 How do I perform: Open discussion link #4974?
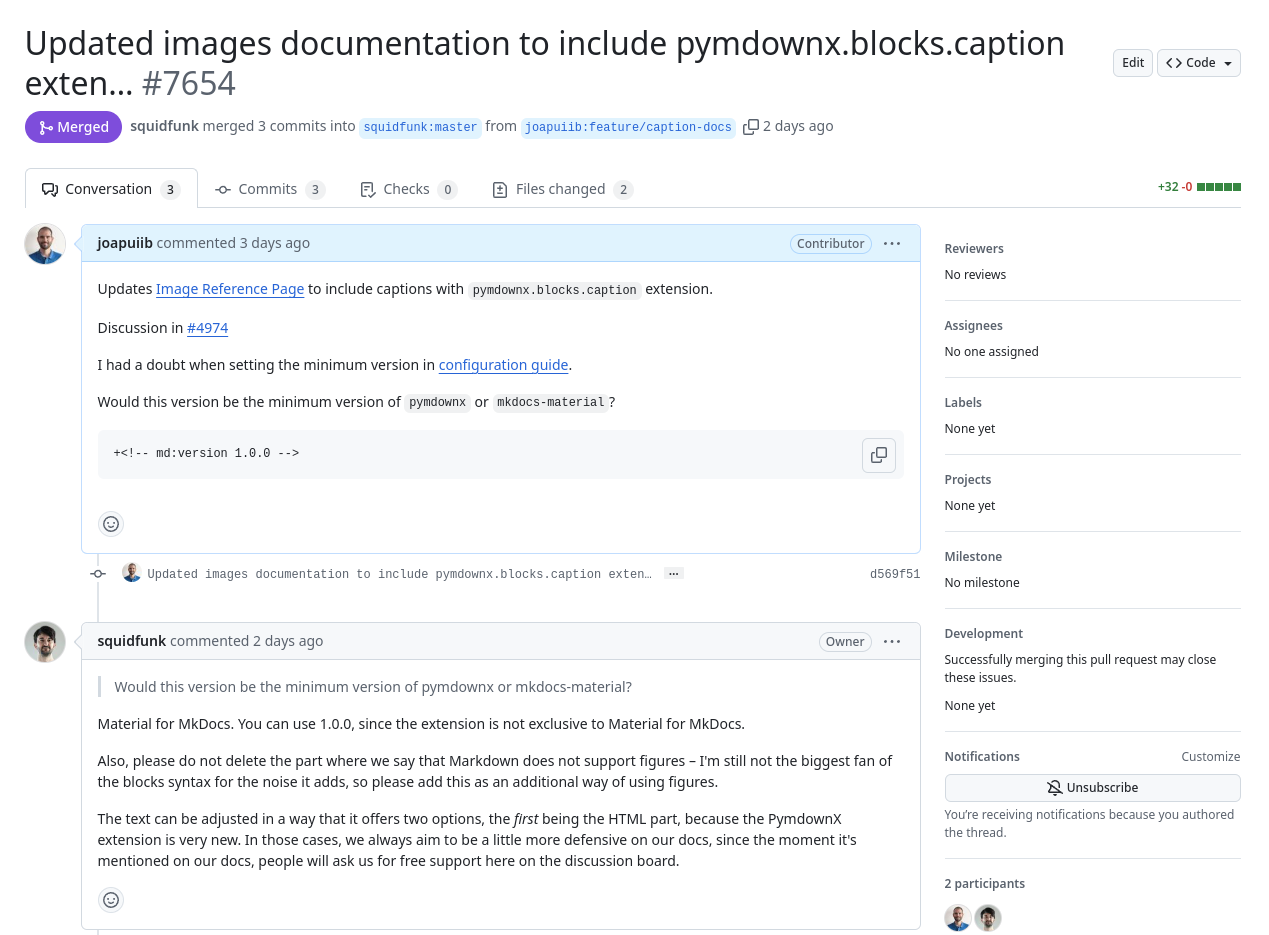pos(208,328)
